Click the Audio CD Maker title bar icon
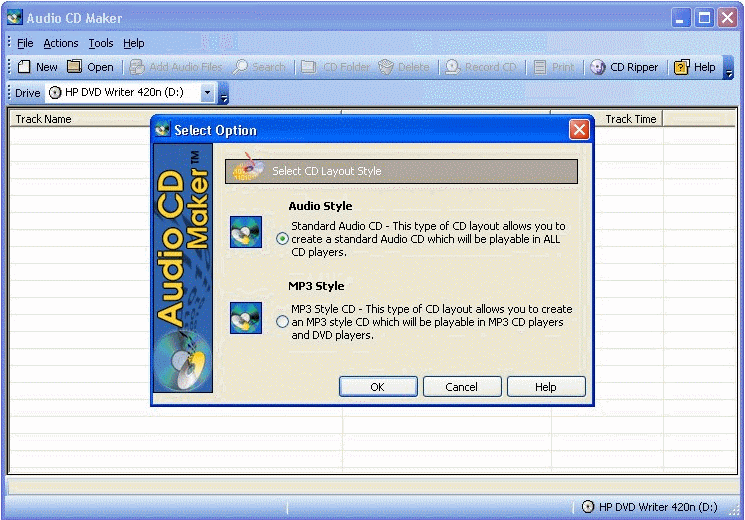This screenshot has height=520, width=745. [15, 18]
